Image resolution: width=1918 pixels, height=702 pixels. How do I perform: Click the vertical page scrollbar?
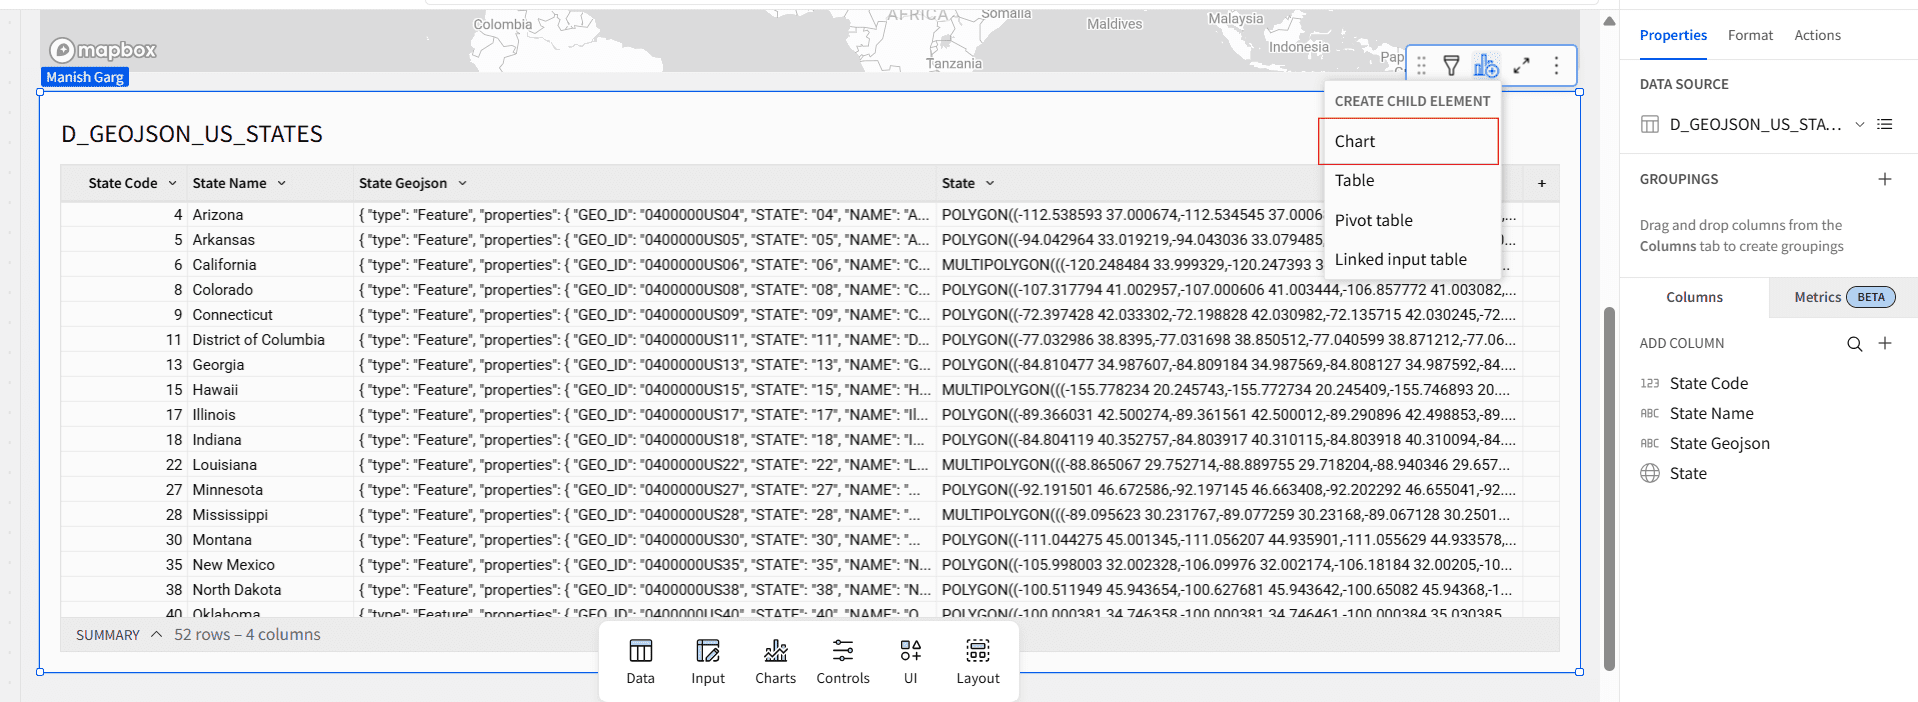(1609, 488)
